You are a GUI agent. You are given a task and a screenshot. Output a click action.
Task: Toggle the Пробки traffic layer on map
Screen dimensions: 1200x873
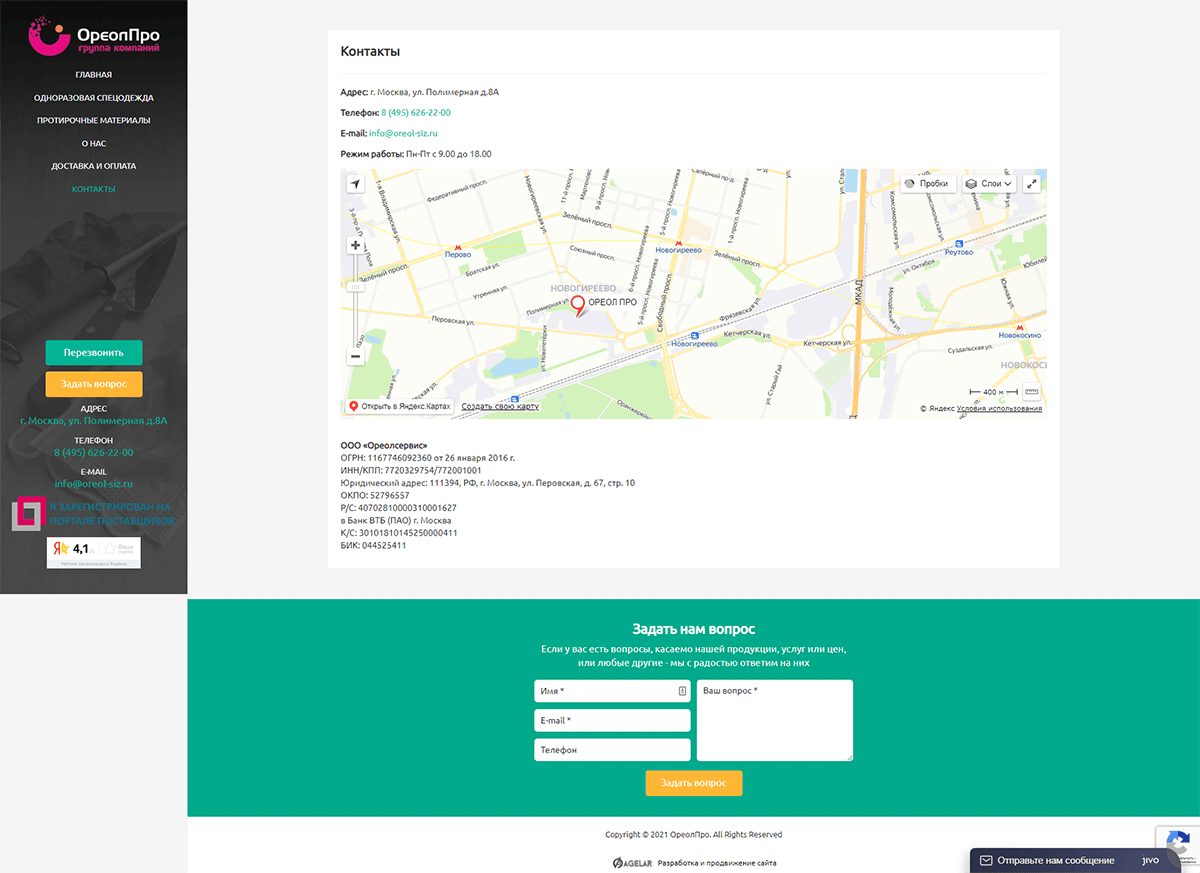click(x=926, y=184)
